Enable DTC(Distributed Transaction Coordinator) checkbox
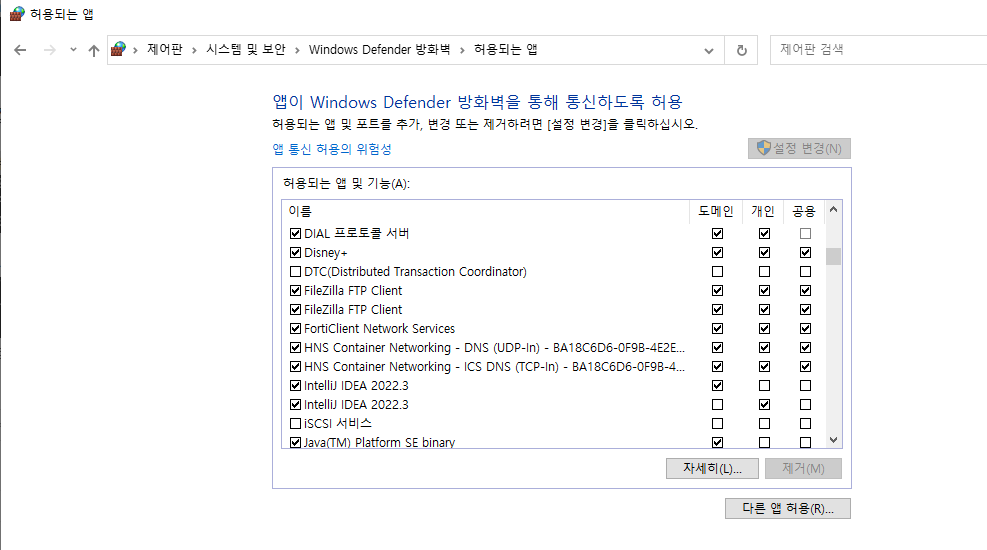987x550 pixels. [295, 272]
